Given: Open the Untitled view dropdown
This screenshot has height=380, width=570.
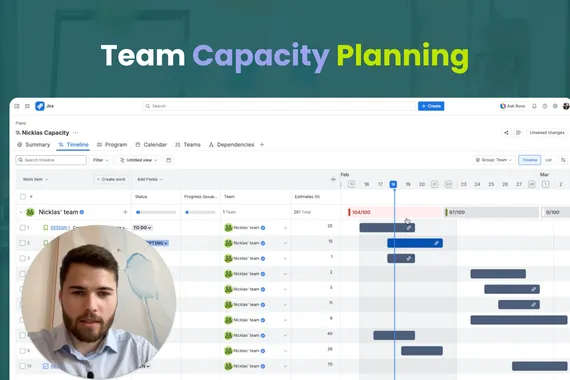Looking at the screenshot, I should pyautogui.click(x=139, y=160).
